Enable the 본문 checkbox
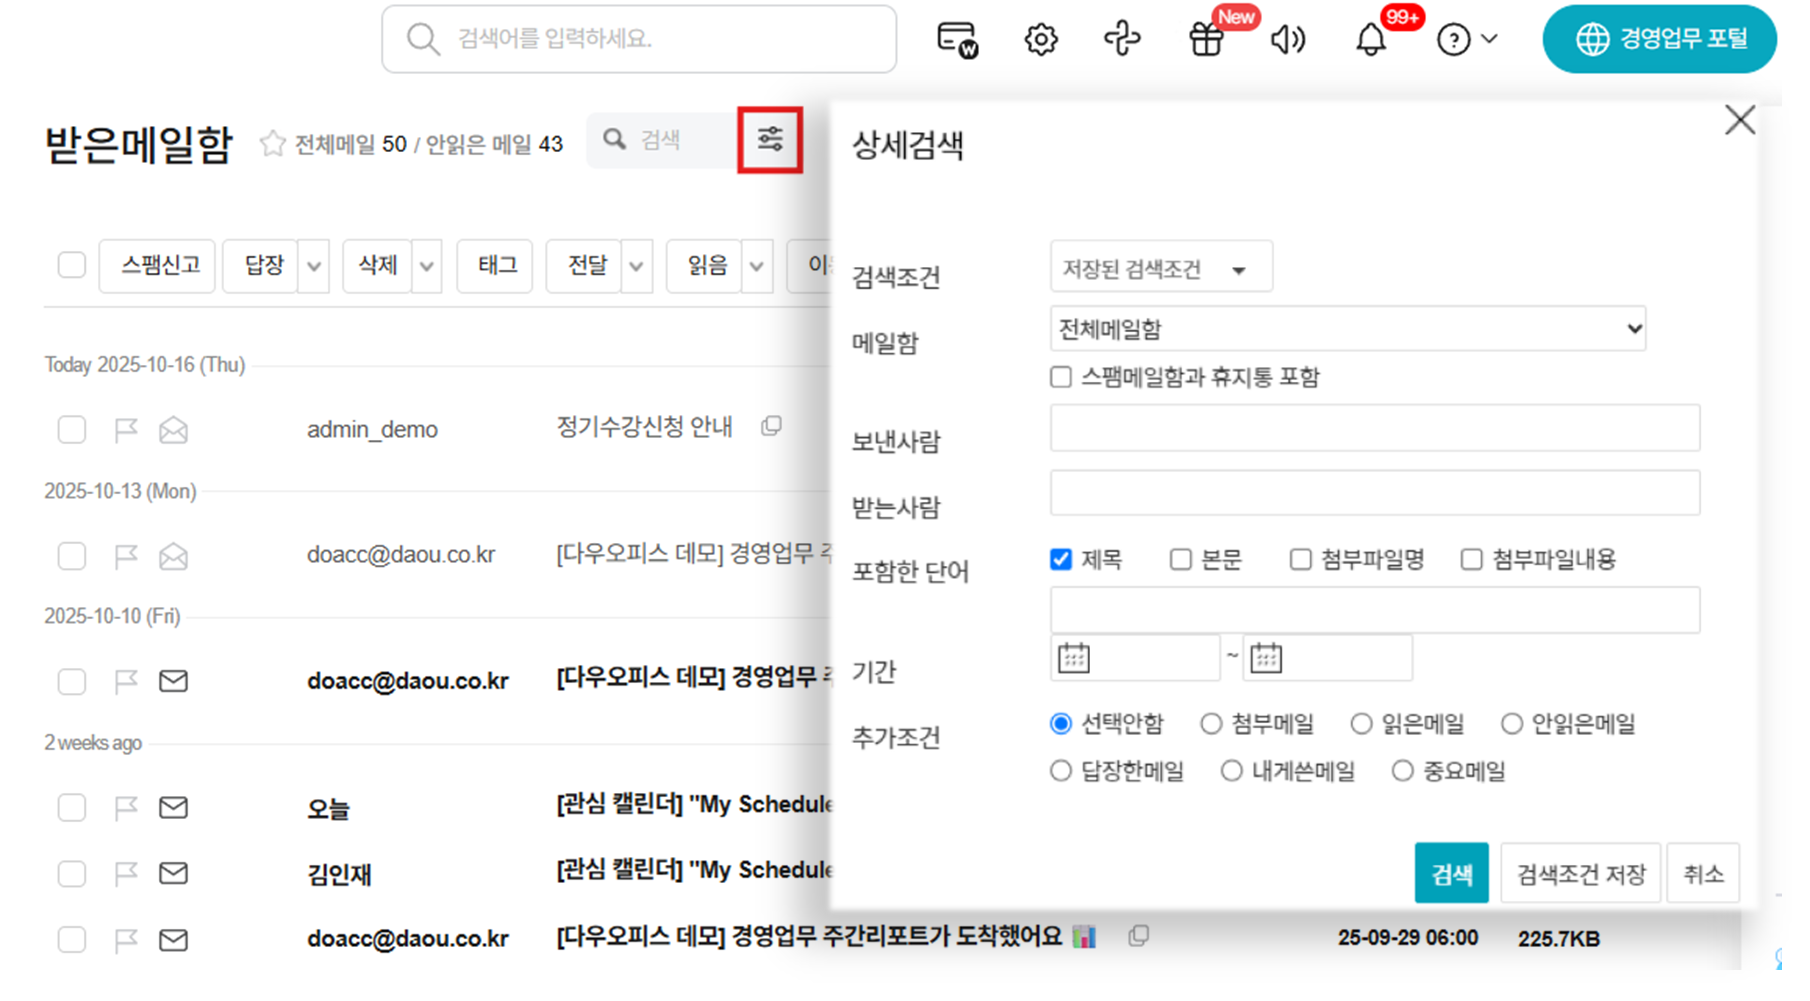Viewport: 1810px width, 1001px height. coord(1181,559)
